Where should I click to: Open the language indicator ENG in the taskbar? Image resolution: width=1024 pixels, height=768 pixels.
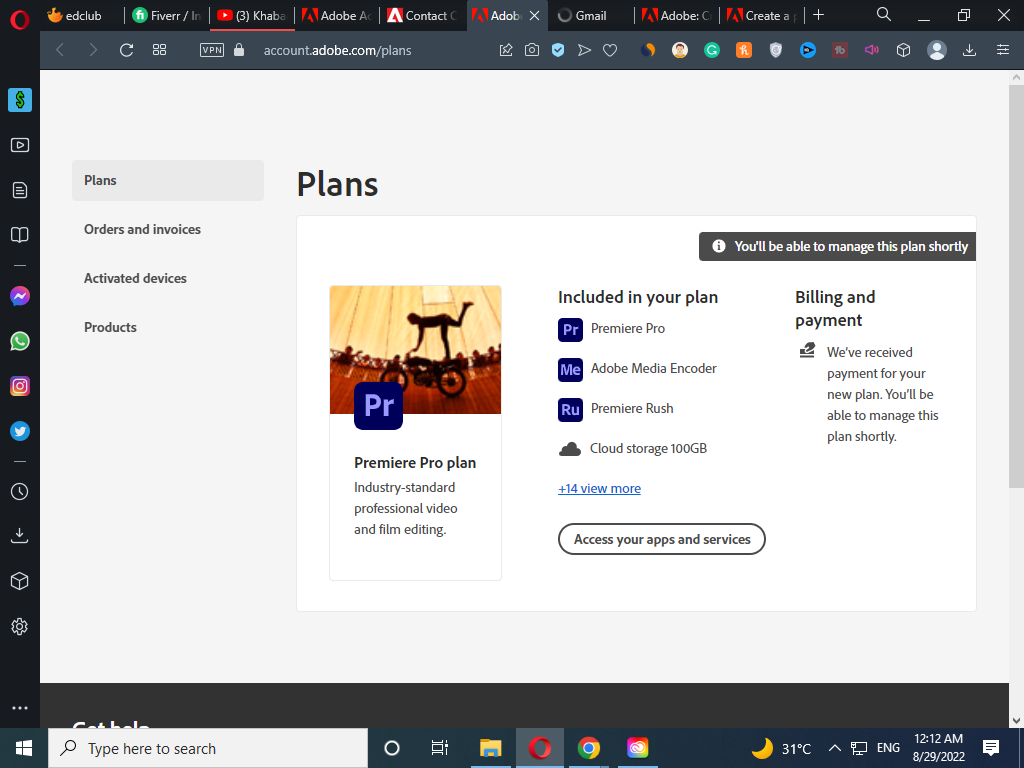tap(888, 747)
